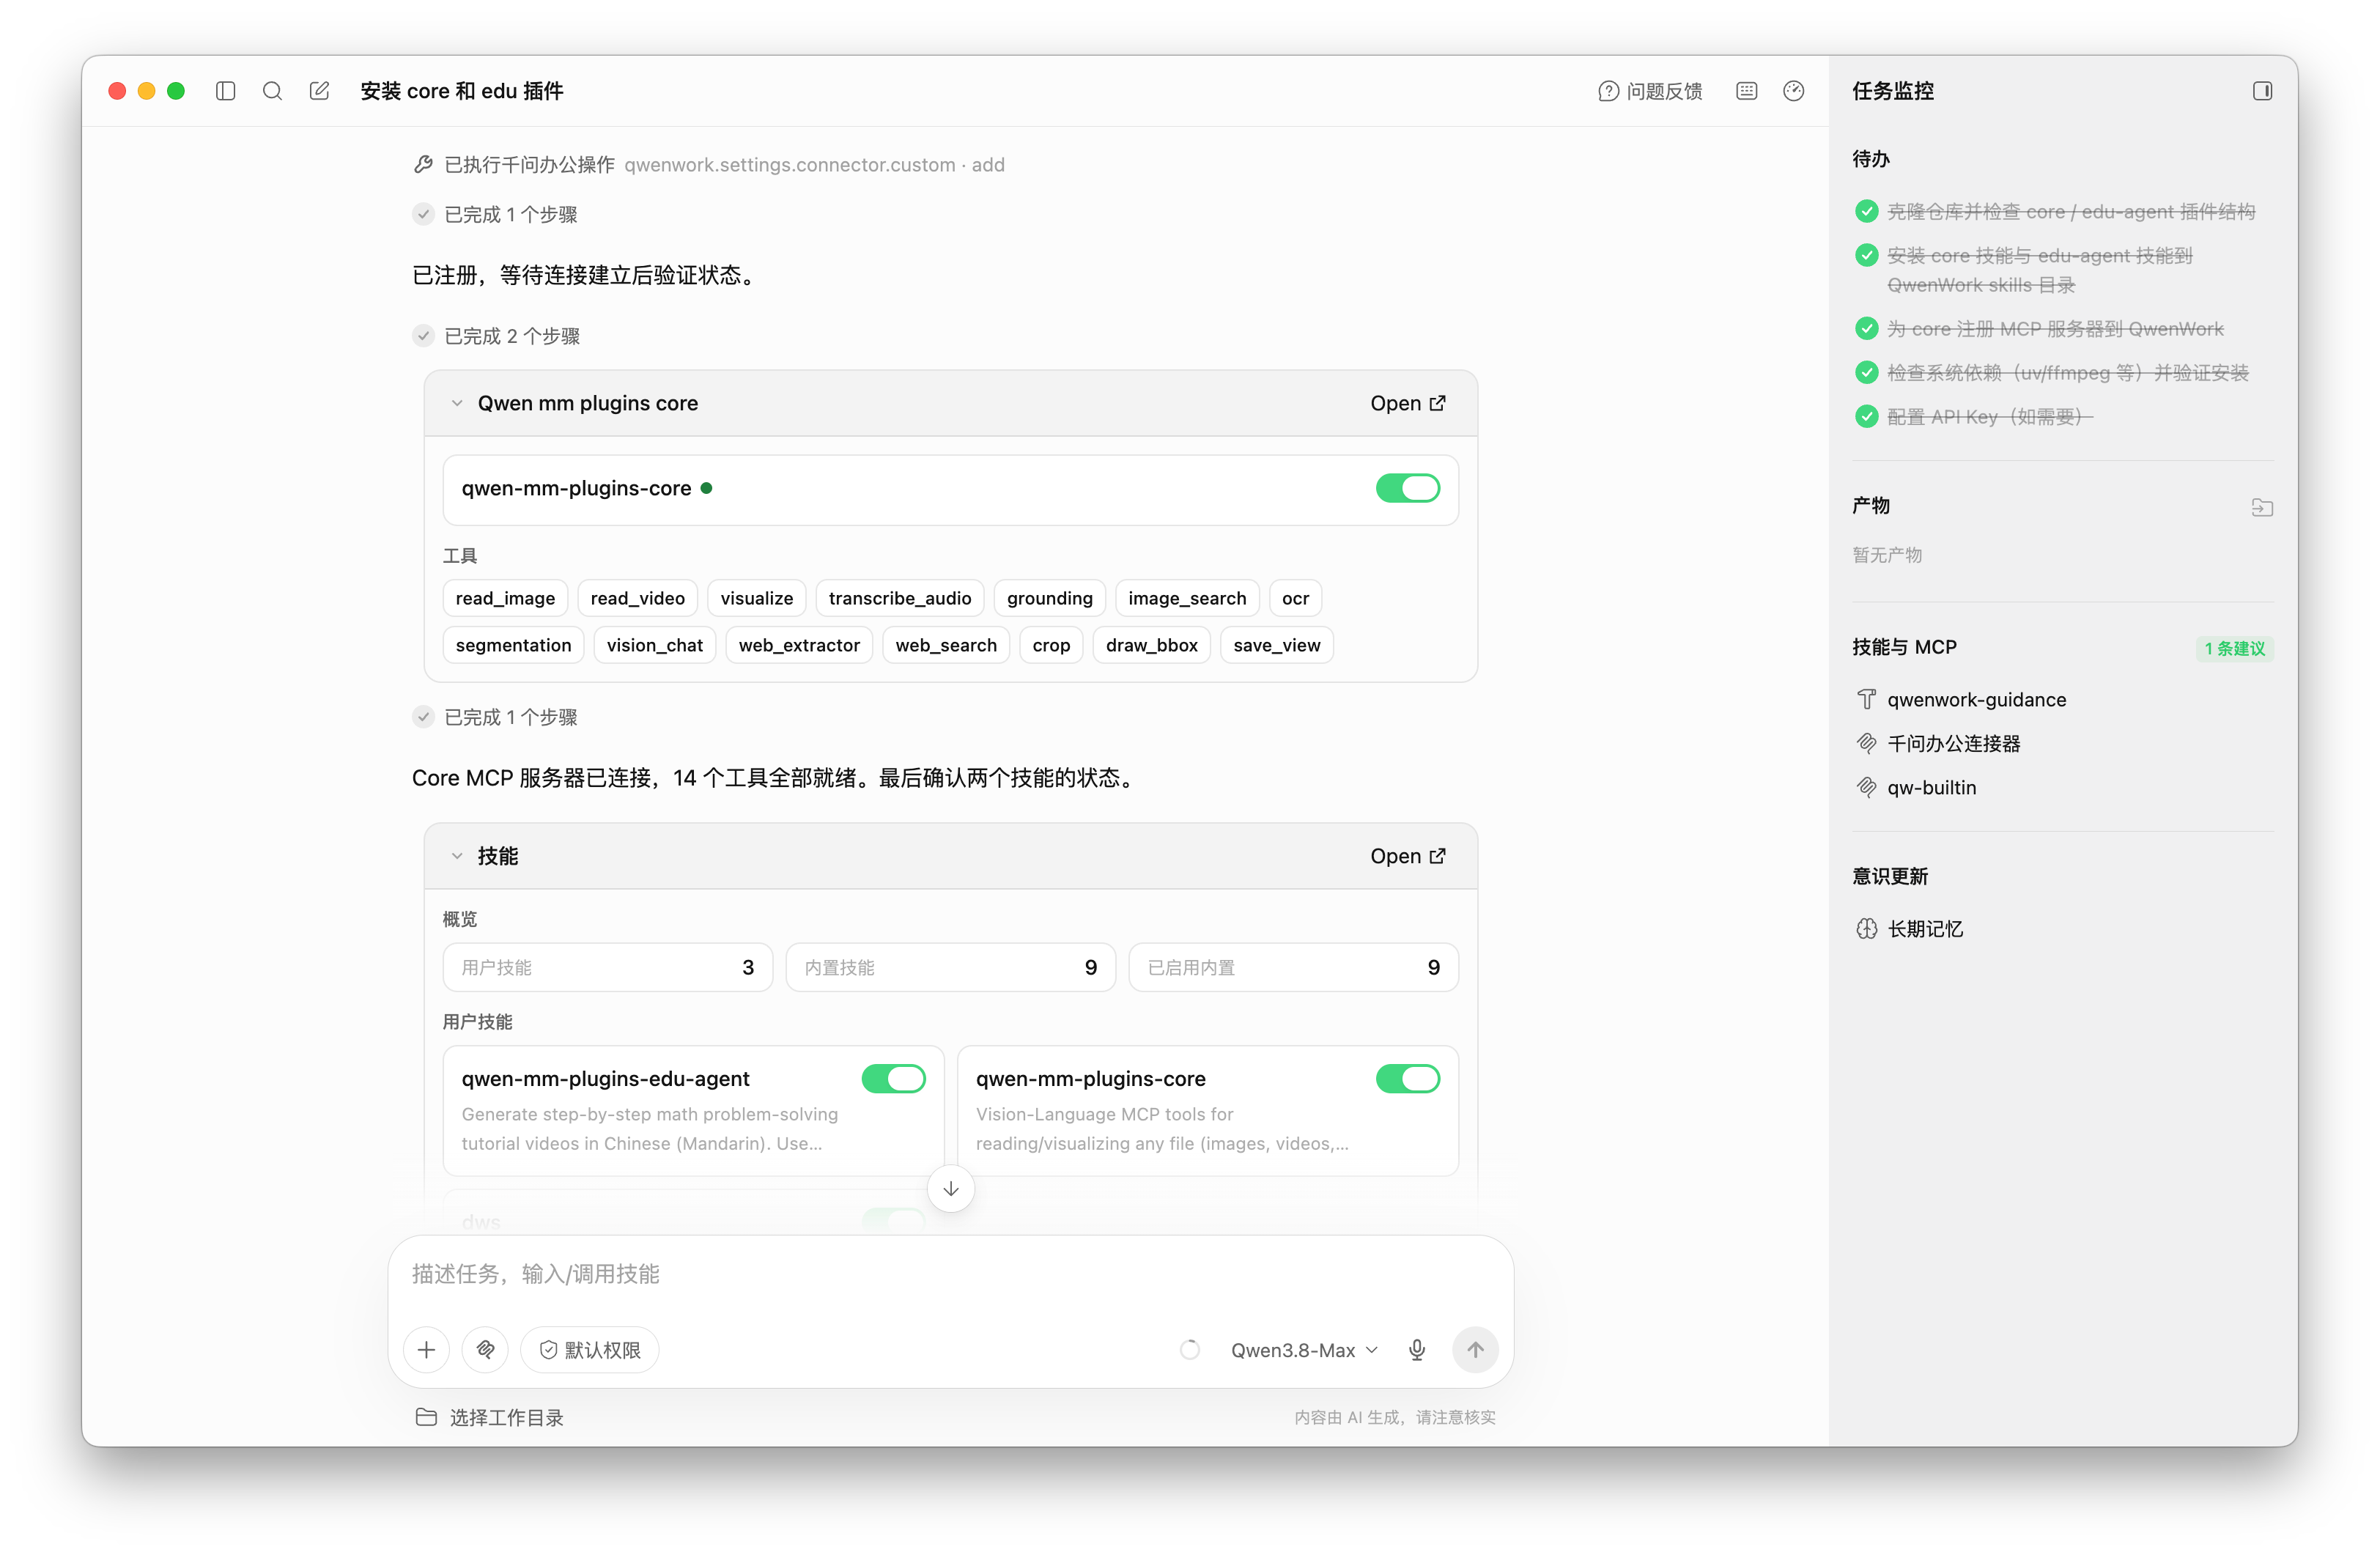Collapse the Qwen mm plugins core card
Screen dimensions: 2380x1555
(x=457, y=403)
